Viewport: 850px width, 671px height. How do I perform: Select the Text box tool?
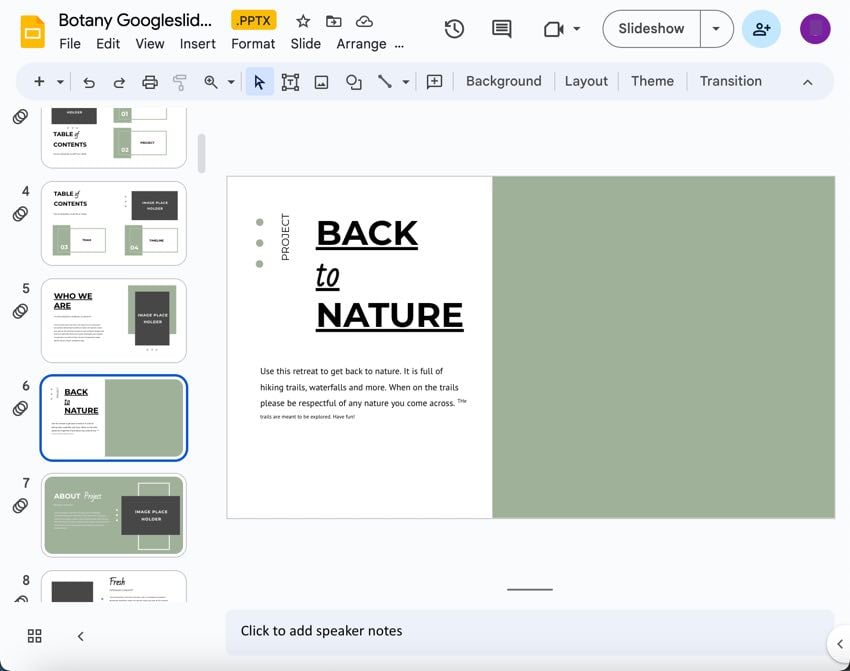click(x=290, y=82)
